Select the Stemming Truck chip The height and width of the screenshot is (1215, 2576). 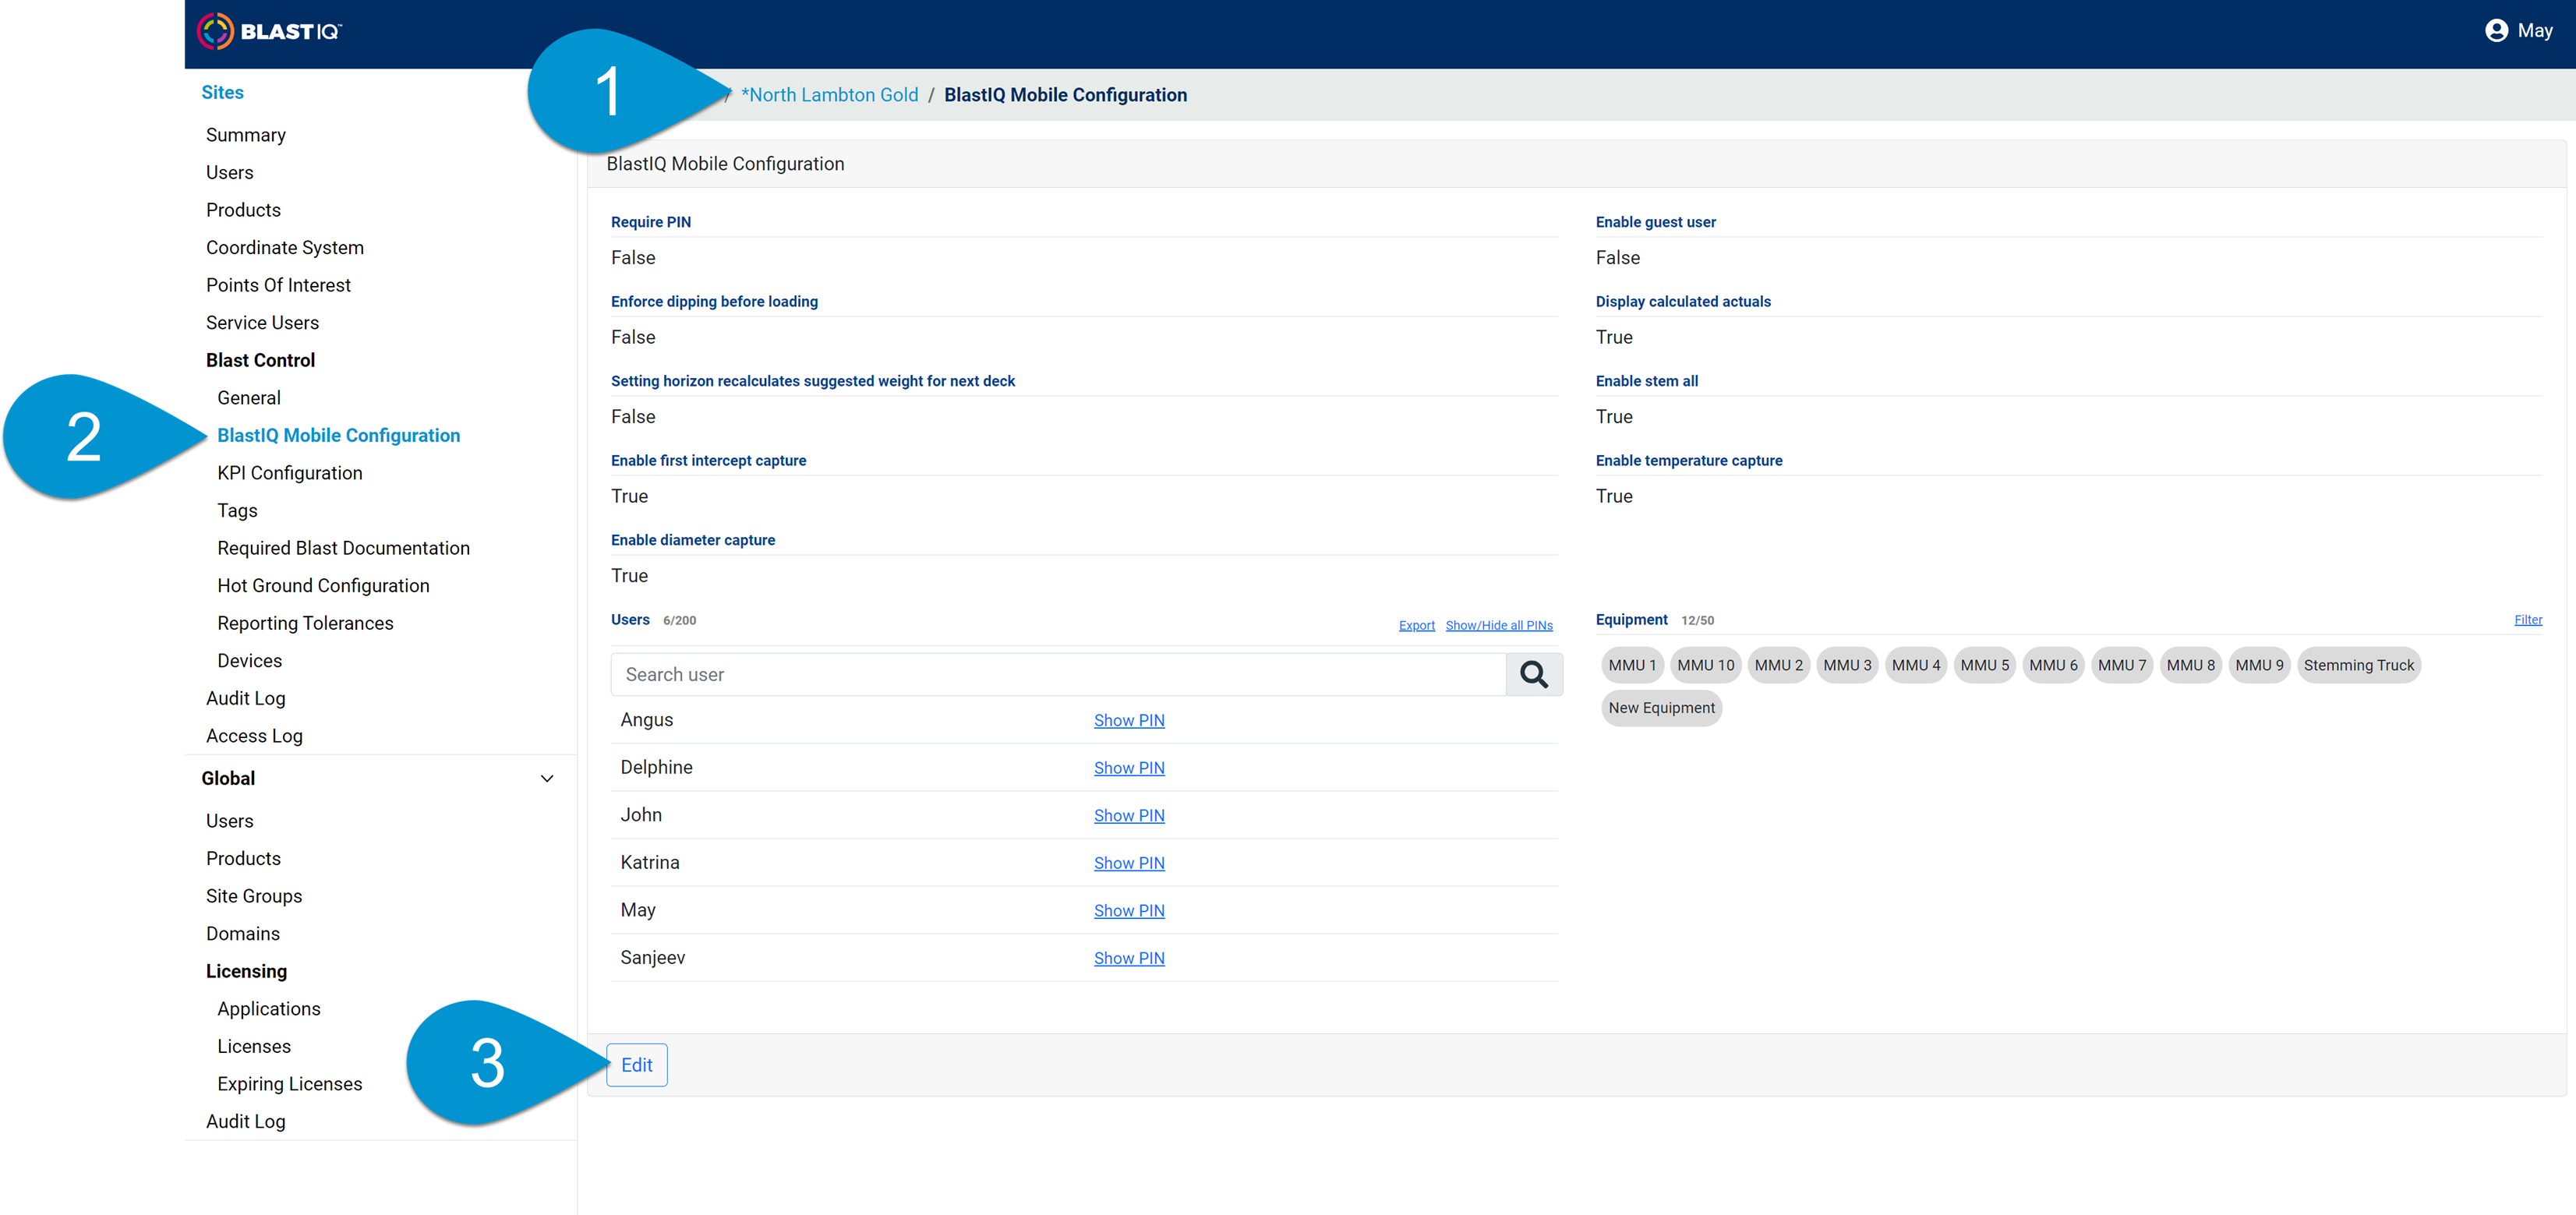[x=2359, y=666]
